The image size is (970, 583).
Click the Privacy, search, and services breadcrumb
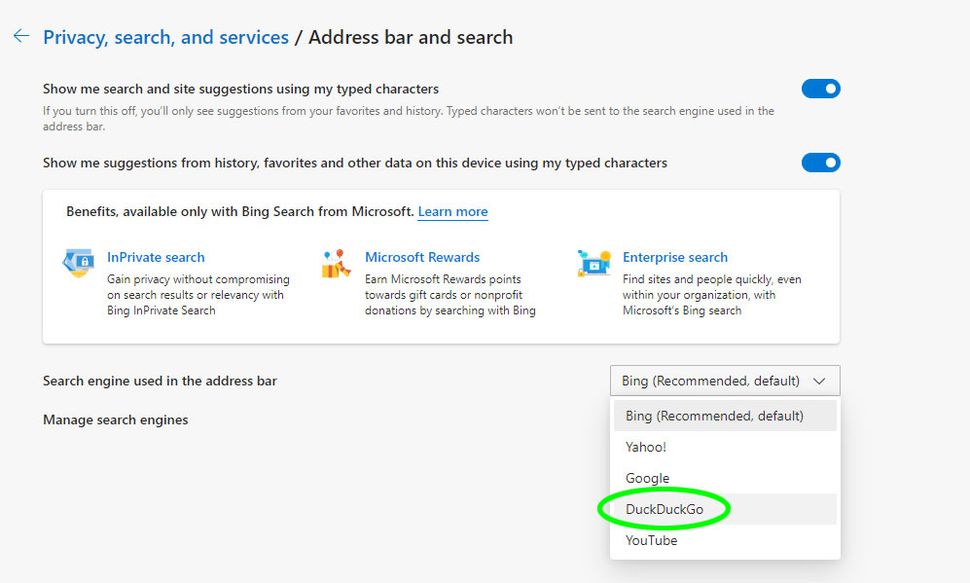166,36
